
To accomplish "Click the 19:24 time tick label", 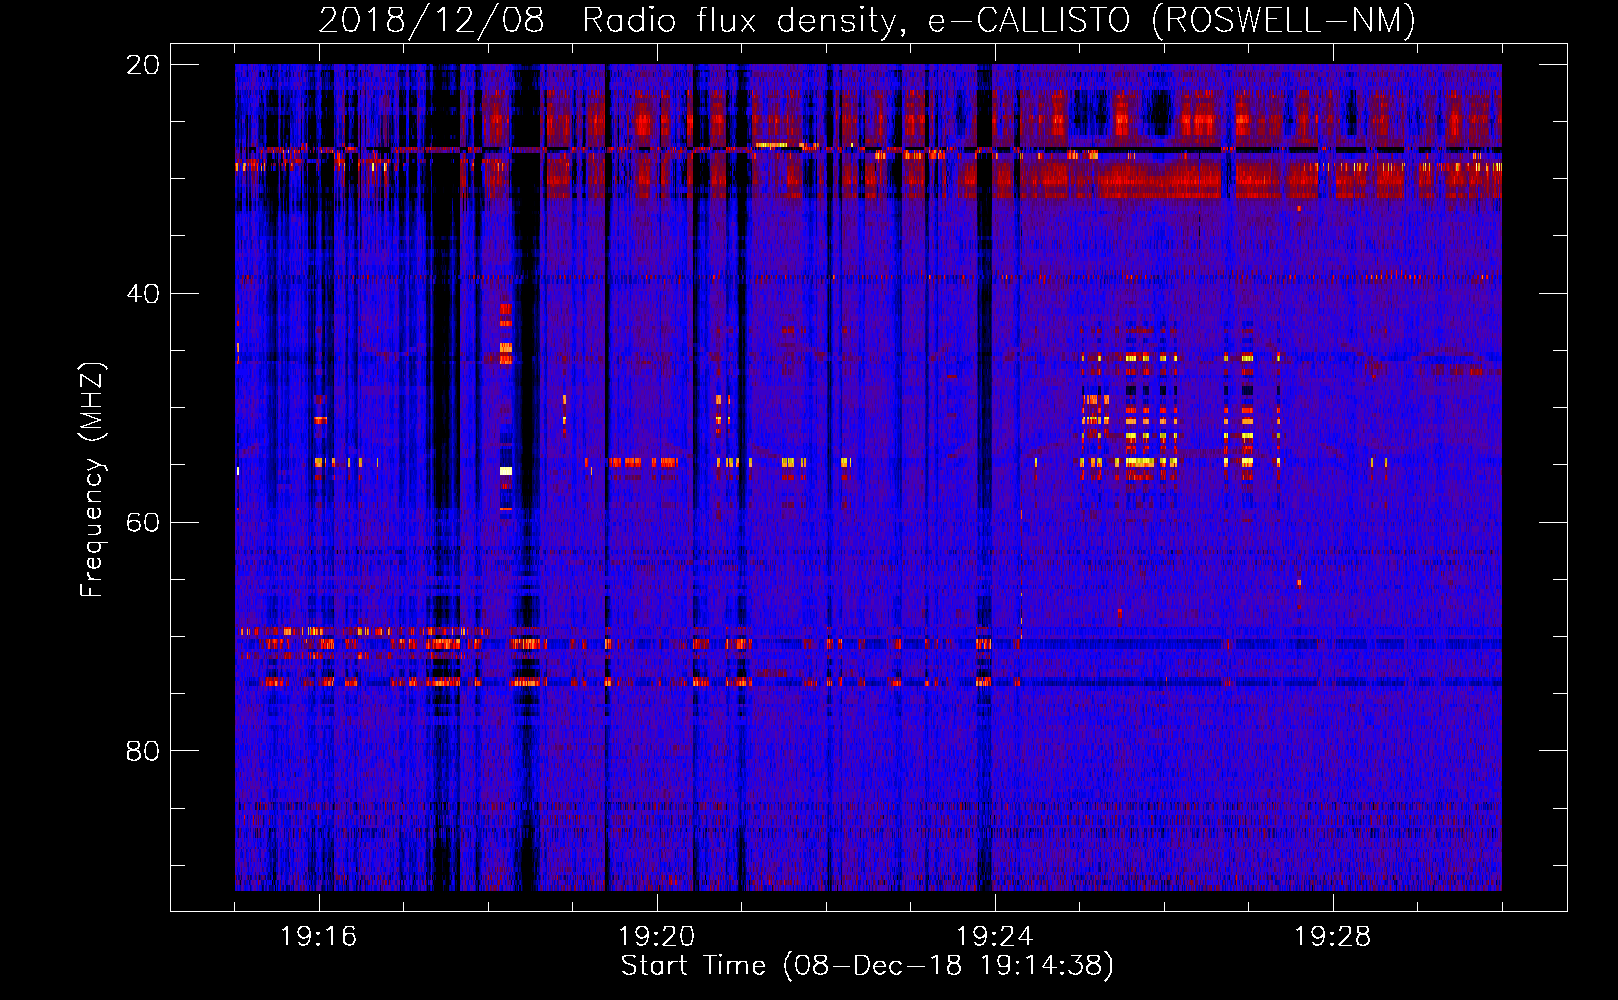I will pos(995,937).
